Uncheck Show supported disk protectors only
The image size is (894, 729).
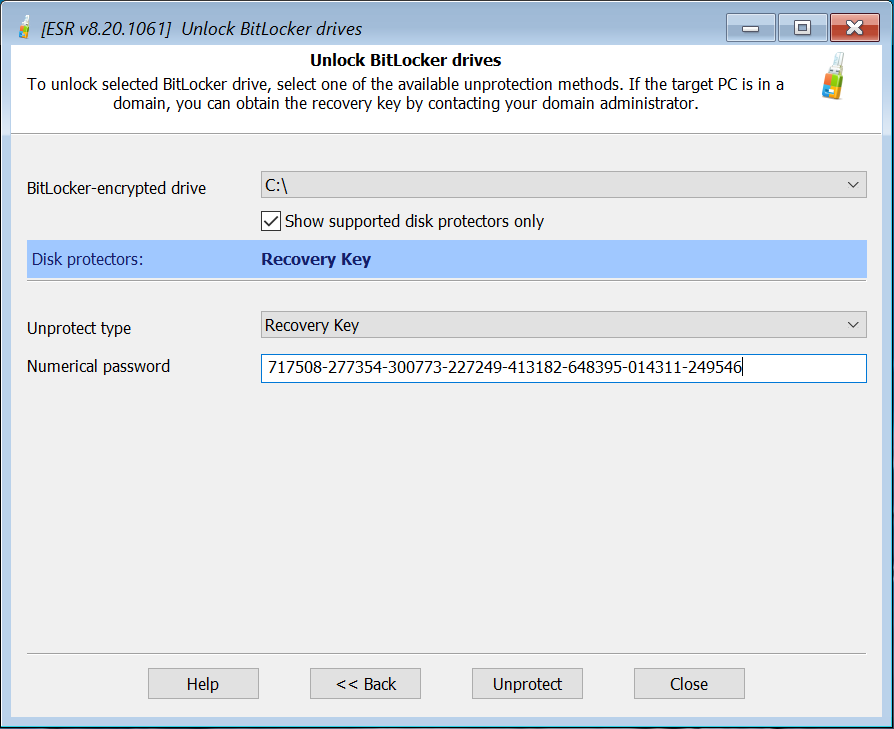click(x=270, y=221)
